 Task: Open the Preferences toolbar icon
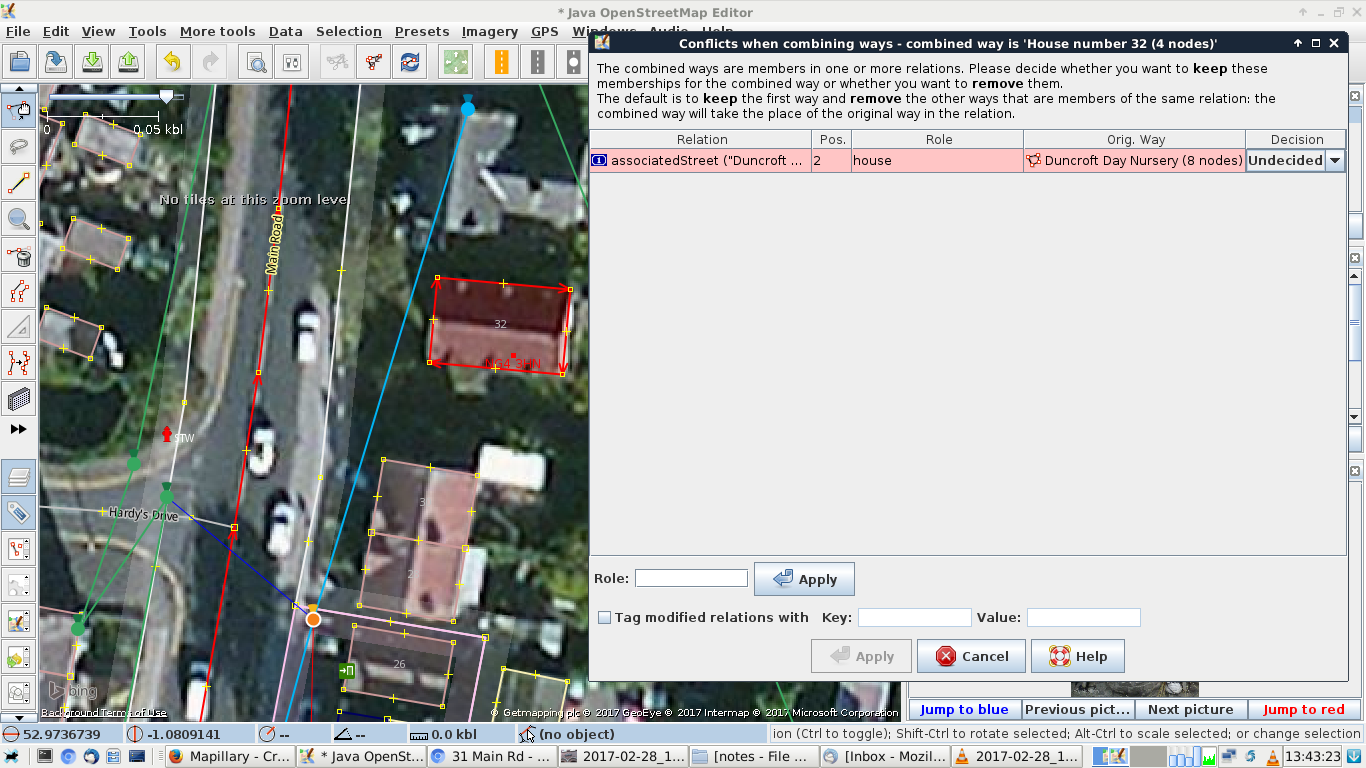coord(292,62)
